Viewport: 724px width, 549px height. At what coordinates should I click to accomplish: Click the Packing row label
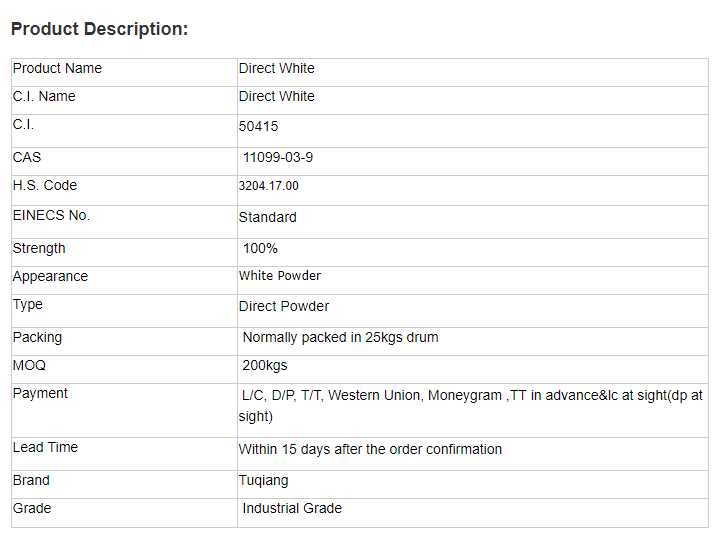point(37,338)
